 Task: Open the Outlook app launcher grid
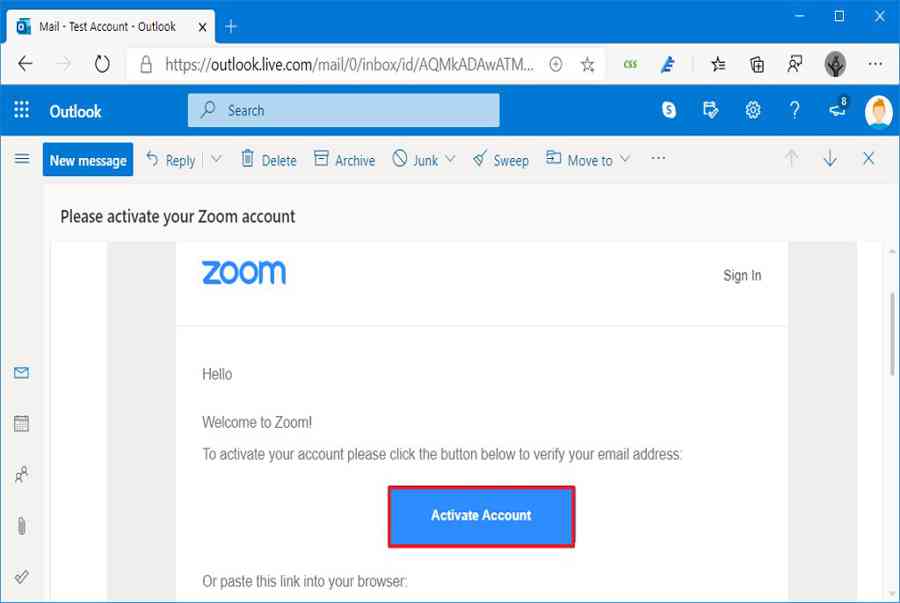22,111
